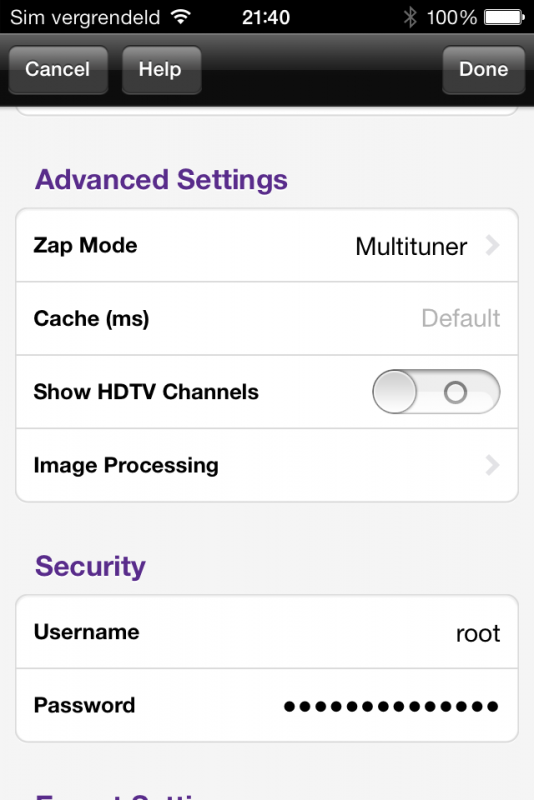The width and height of the screenshot is (534, 800).
Task: Open Help from the navigation bar
Action: click(161, 69)
